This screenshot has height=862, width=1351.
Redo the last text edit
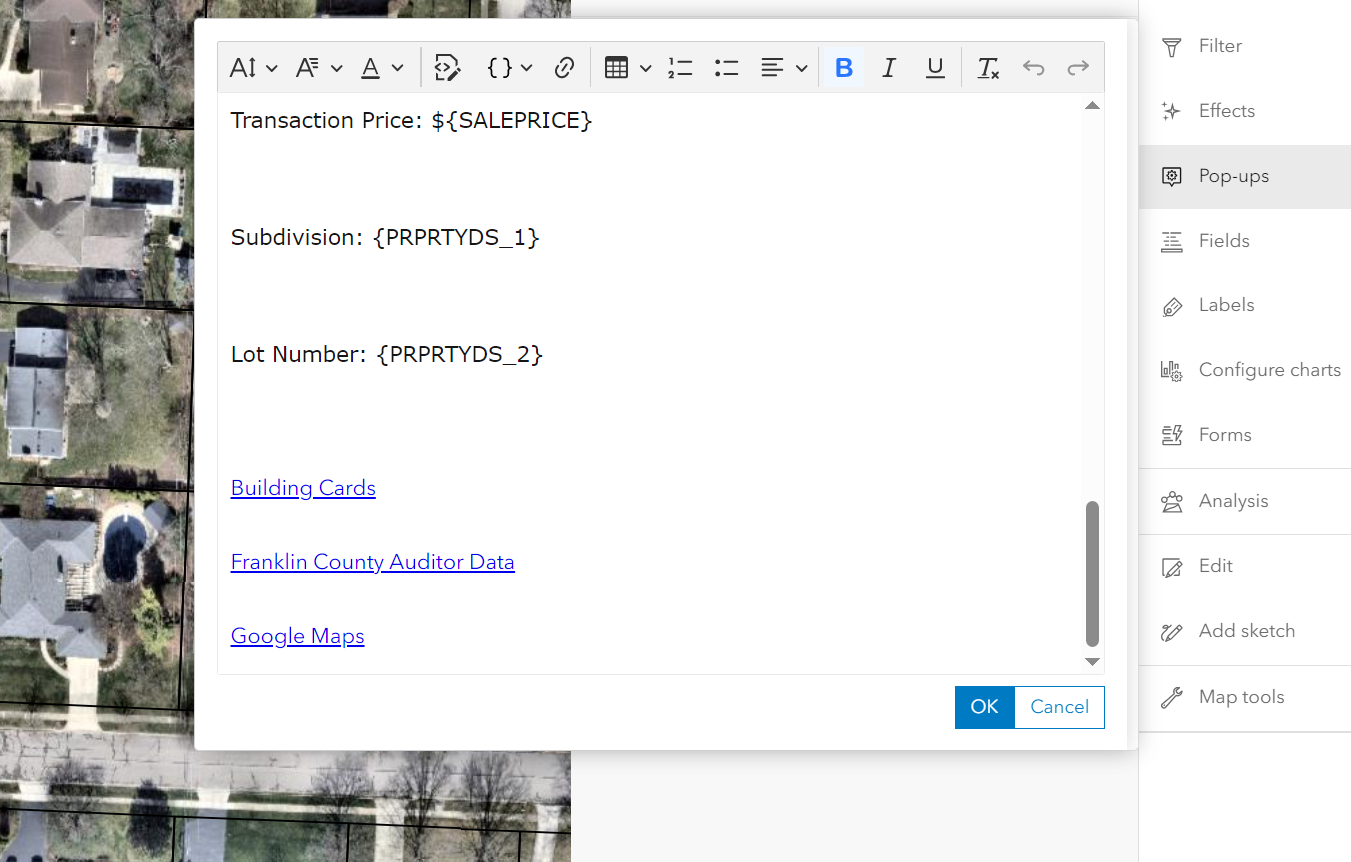pyautogui.click(x=1078, y=67)
